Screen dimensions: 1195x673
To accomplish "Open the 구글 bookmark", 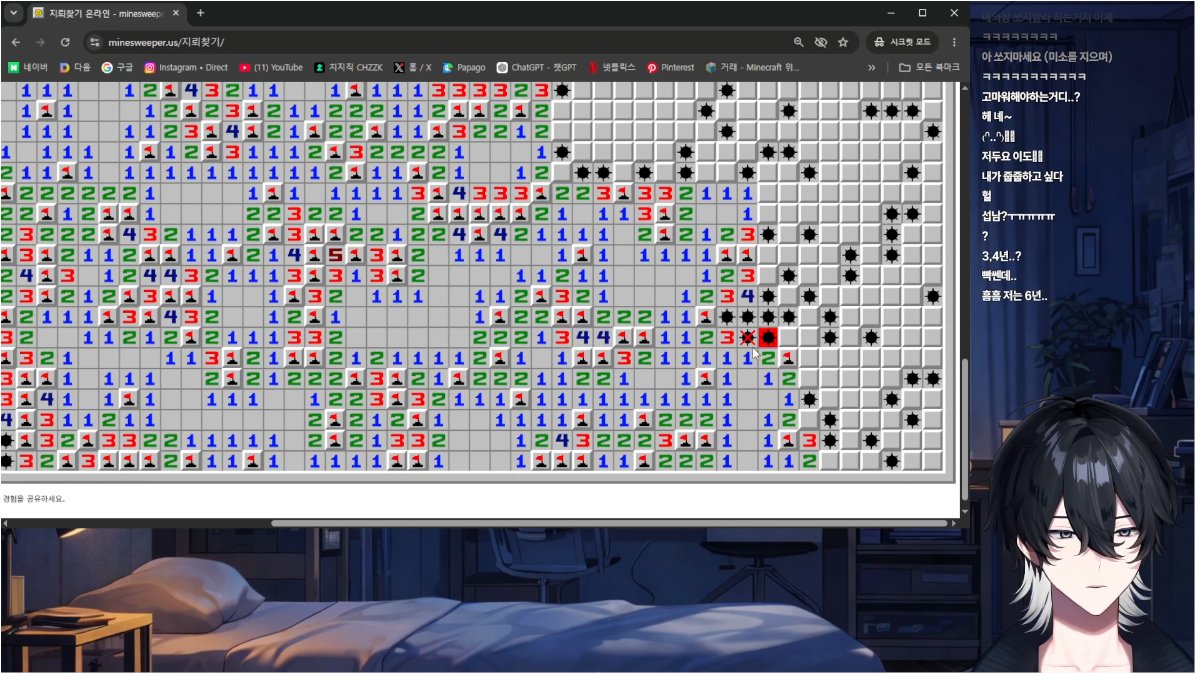I will pyautogui.click(x=117, y=67).
